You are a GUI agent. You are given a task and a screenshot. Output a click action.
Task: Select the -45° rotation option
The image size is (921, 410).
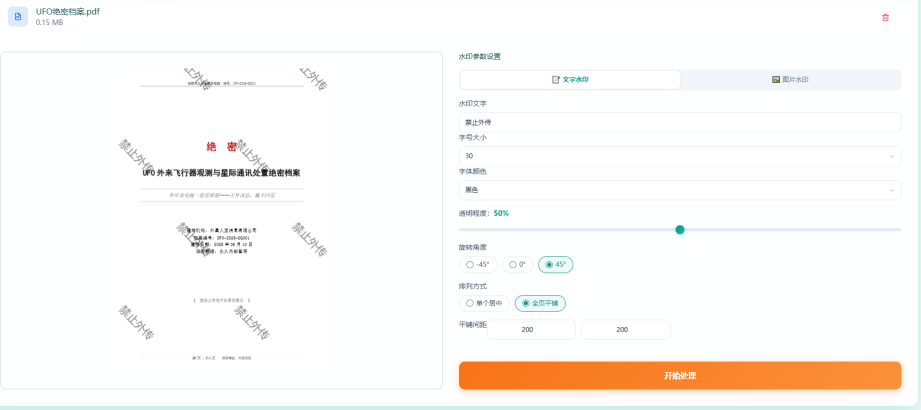coord(478,265)
